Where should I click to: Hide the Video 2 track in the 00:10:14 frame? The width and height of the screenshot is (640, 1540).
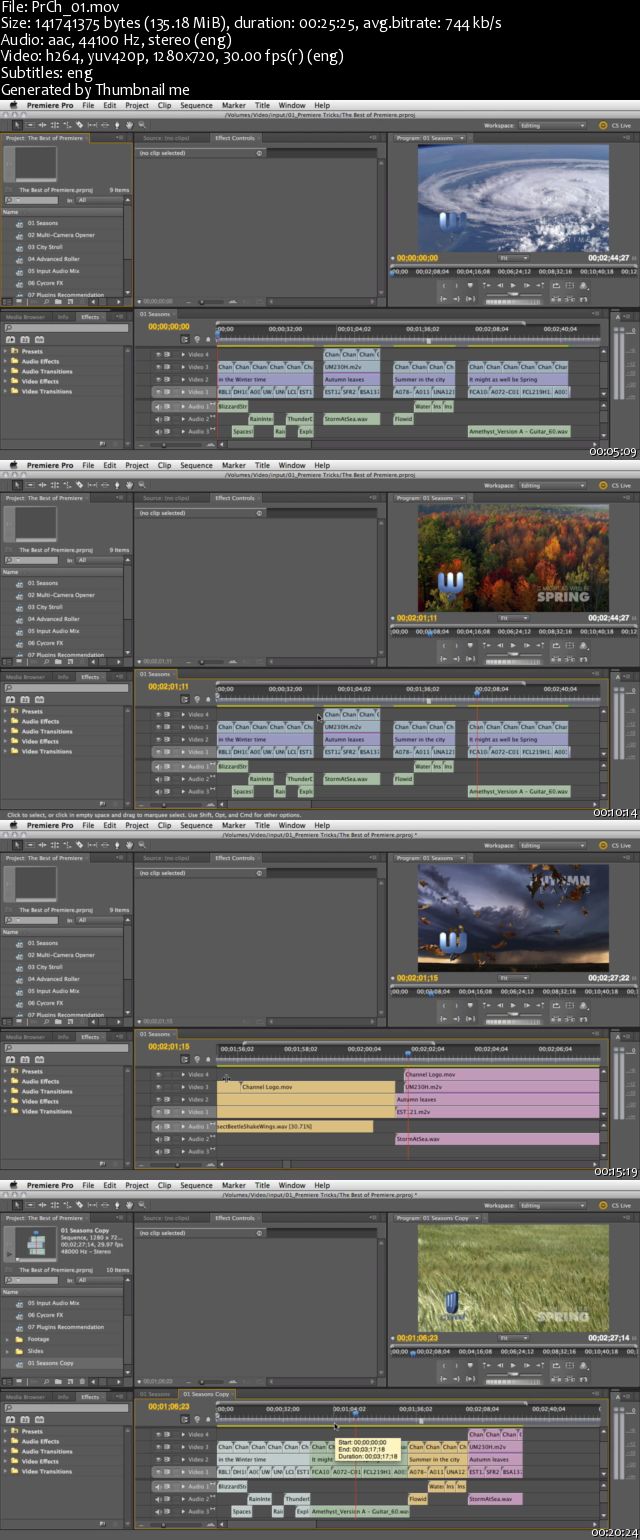coord(158,739)
